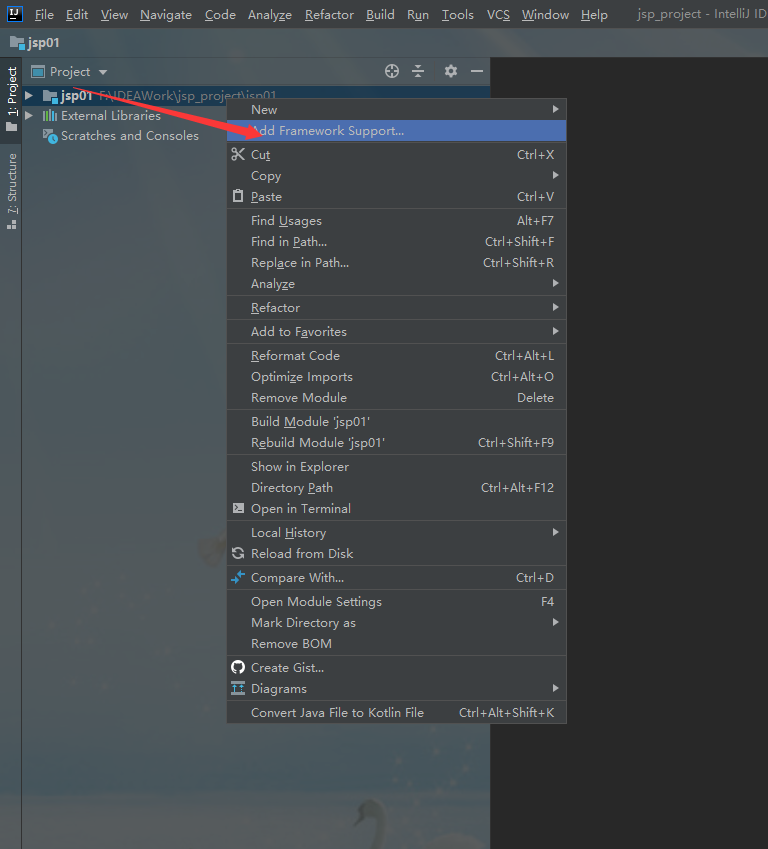Click the Collapse All icon in Project panel
This screenshot has height=849, width=768.
point(418,71)
